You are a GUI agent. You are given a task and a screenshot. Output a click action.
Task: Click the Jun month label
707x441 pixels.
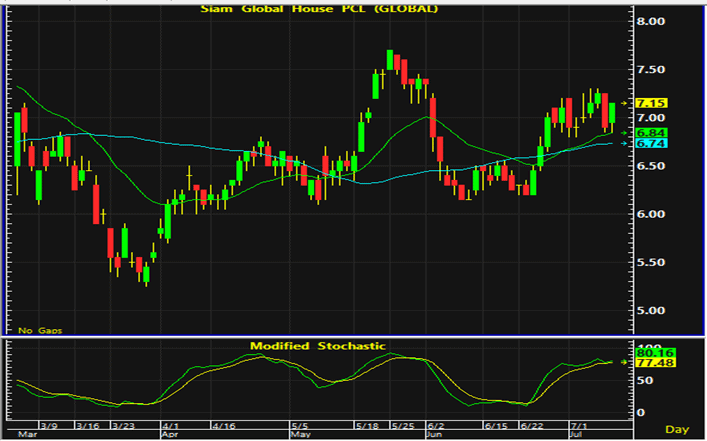click(434, 434)
